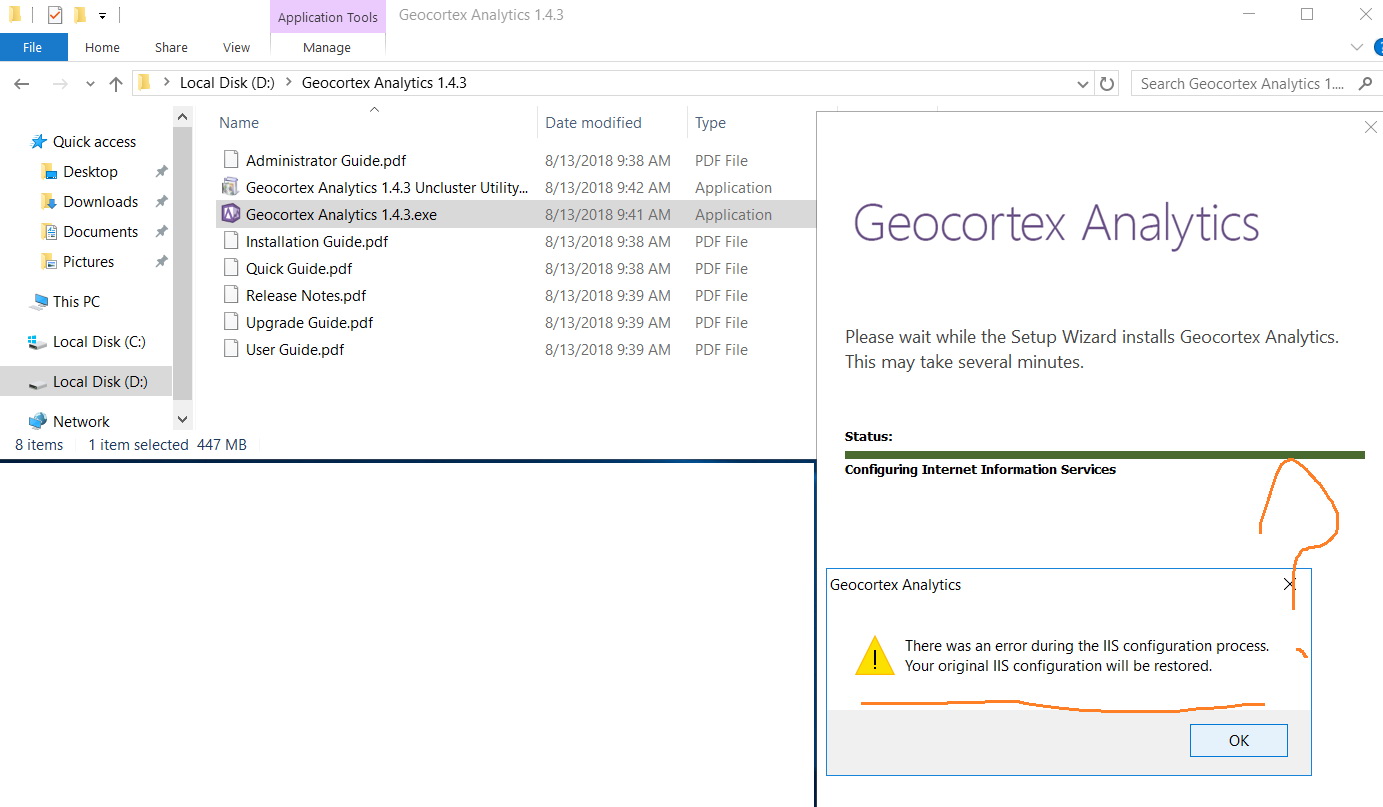The width and height of the screenshot is (1383, 807).
Task: Select the Manage tab under Application Tools
Action: click(327, 47)
